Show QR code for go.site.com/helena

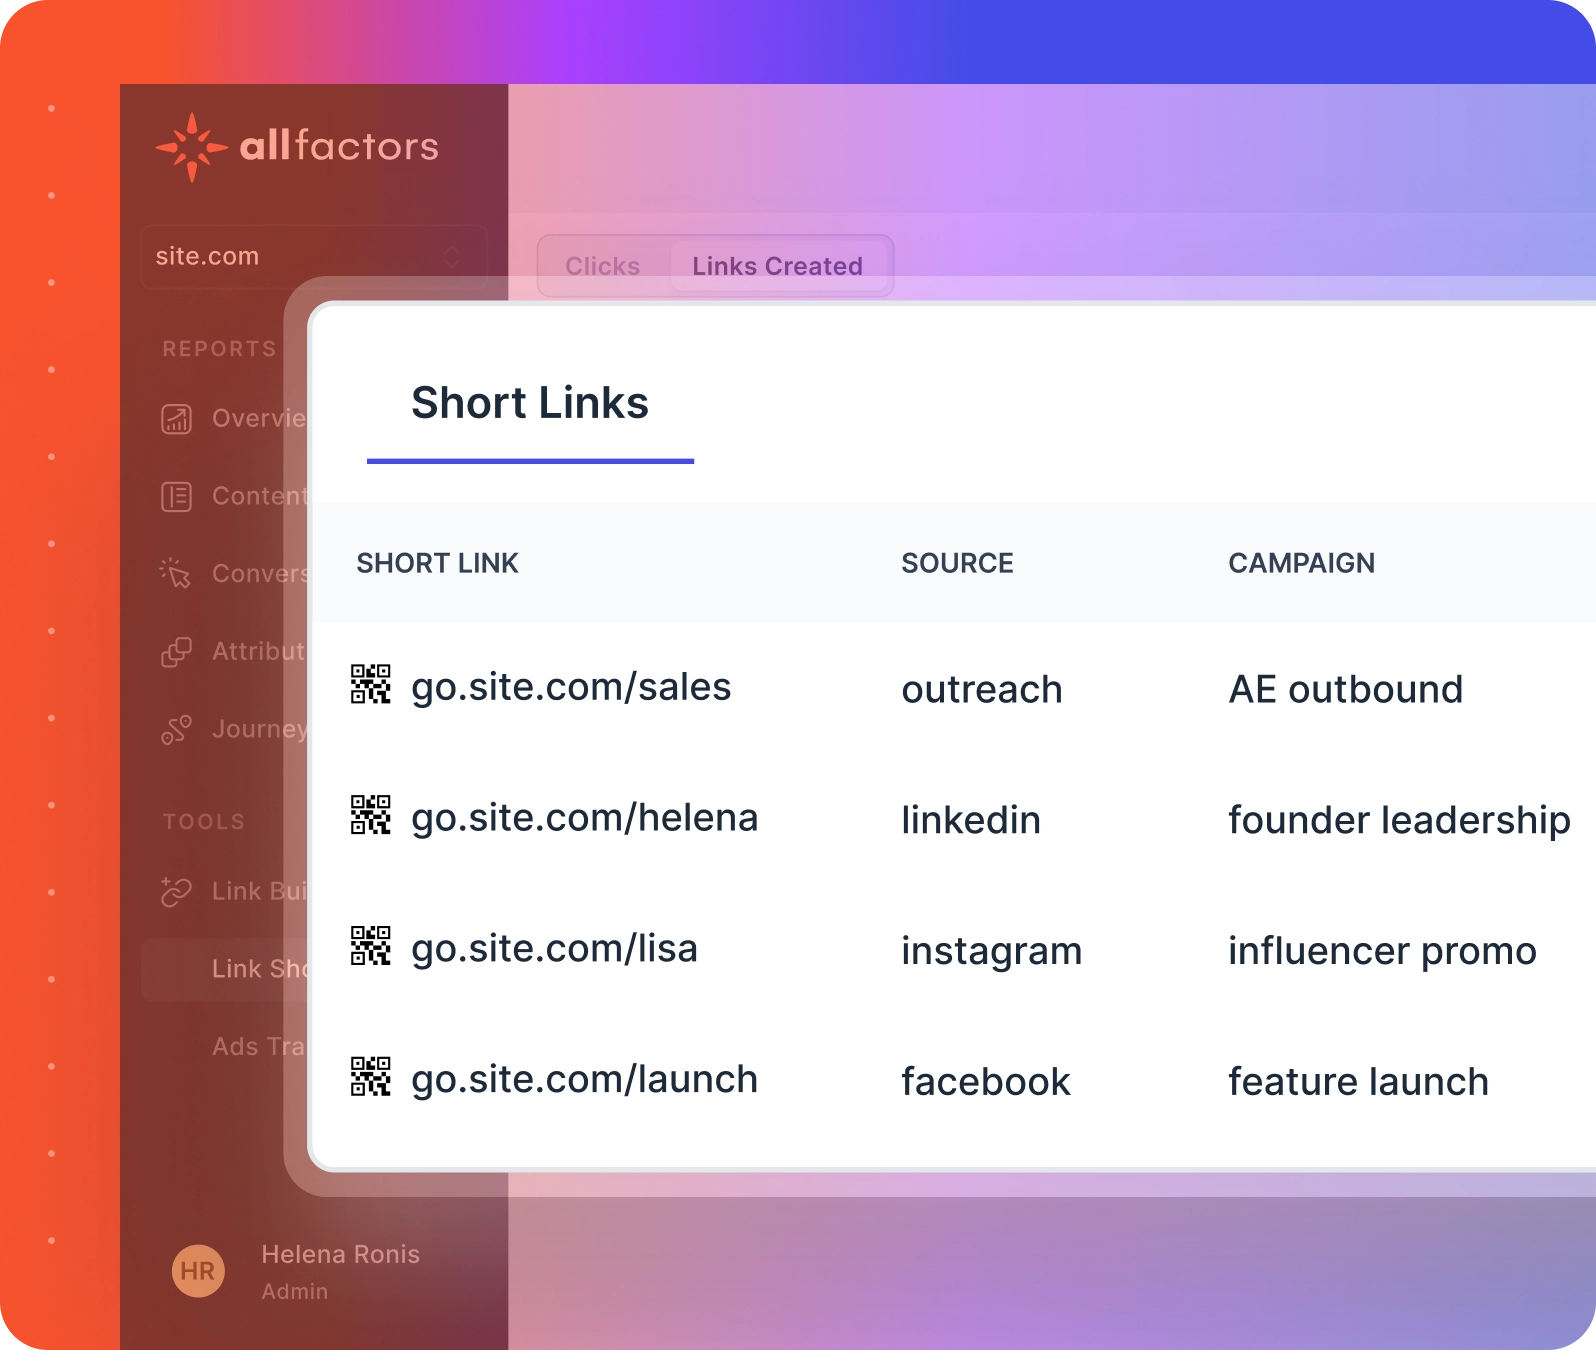pos(370,815)
